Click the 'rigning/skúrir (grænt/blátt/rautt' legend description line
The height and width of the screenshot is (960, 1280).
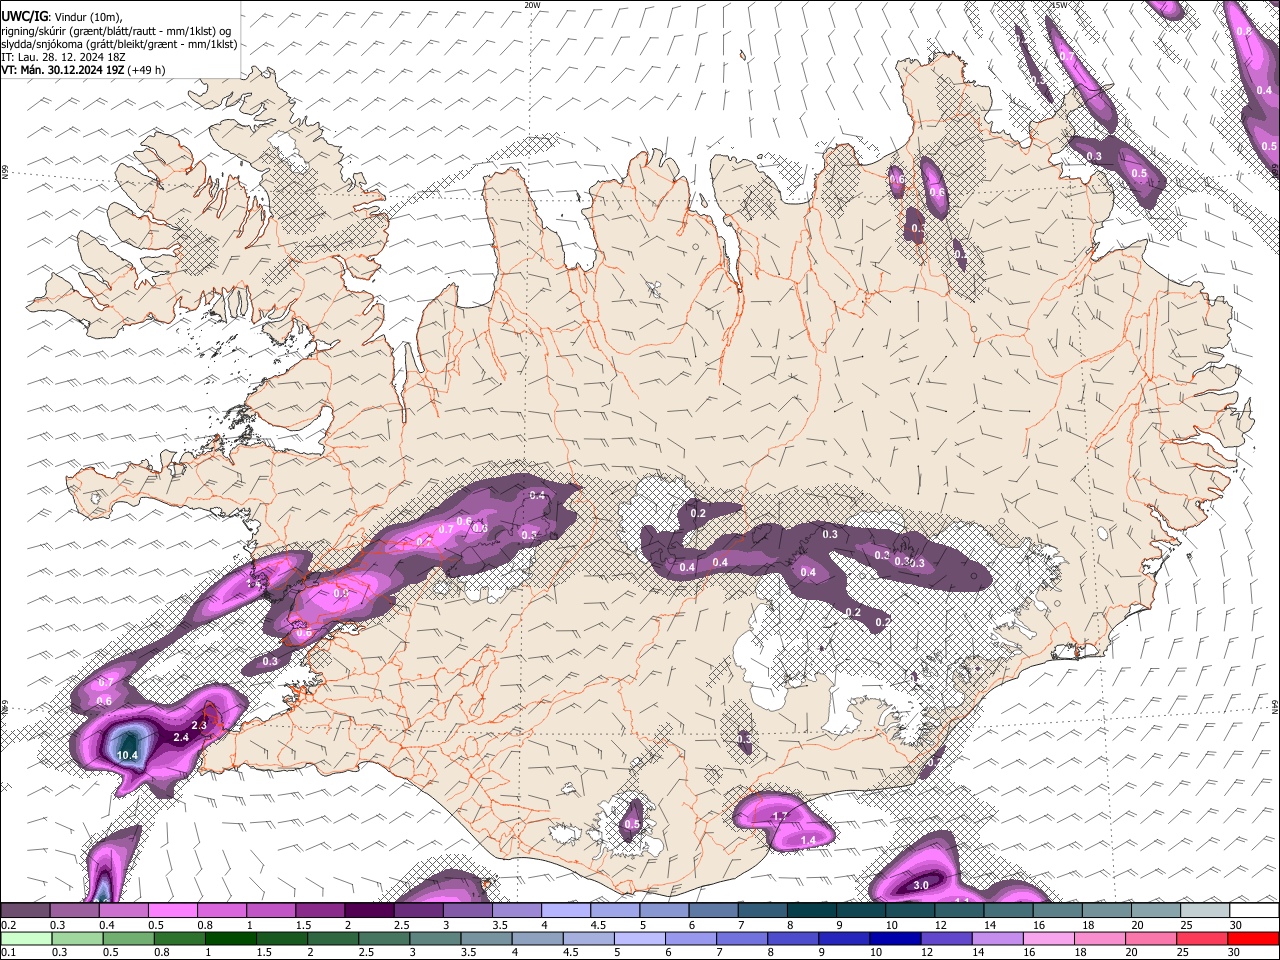click(115, 31)
